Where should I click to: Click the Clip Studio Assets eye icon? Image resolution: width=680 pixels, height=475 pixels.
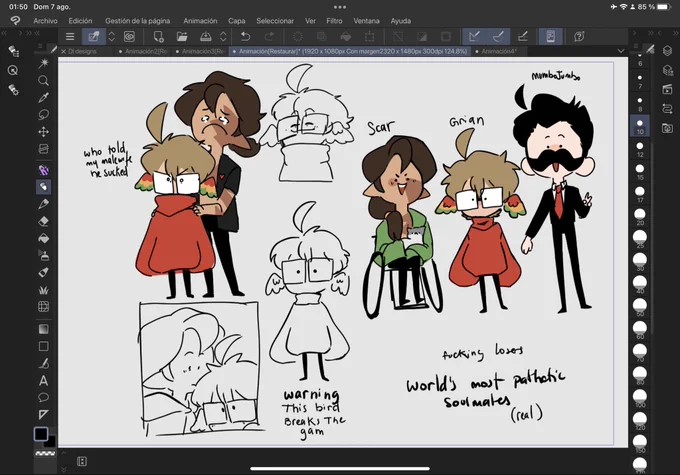(129, 36)
